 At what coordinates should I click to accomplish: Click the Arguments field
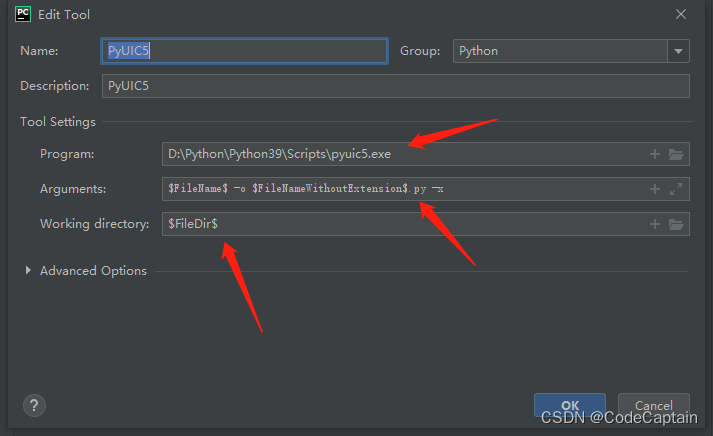[x=426, y=189]
